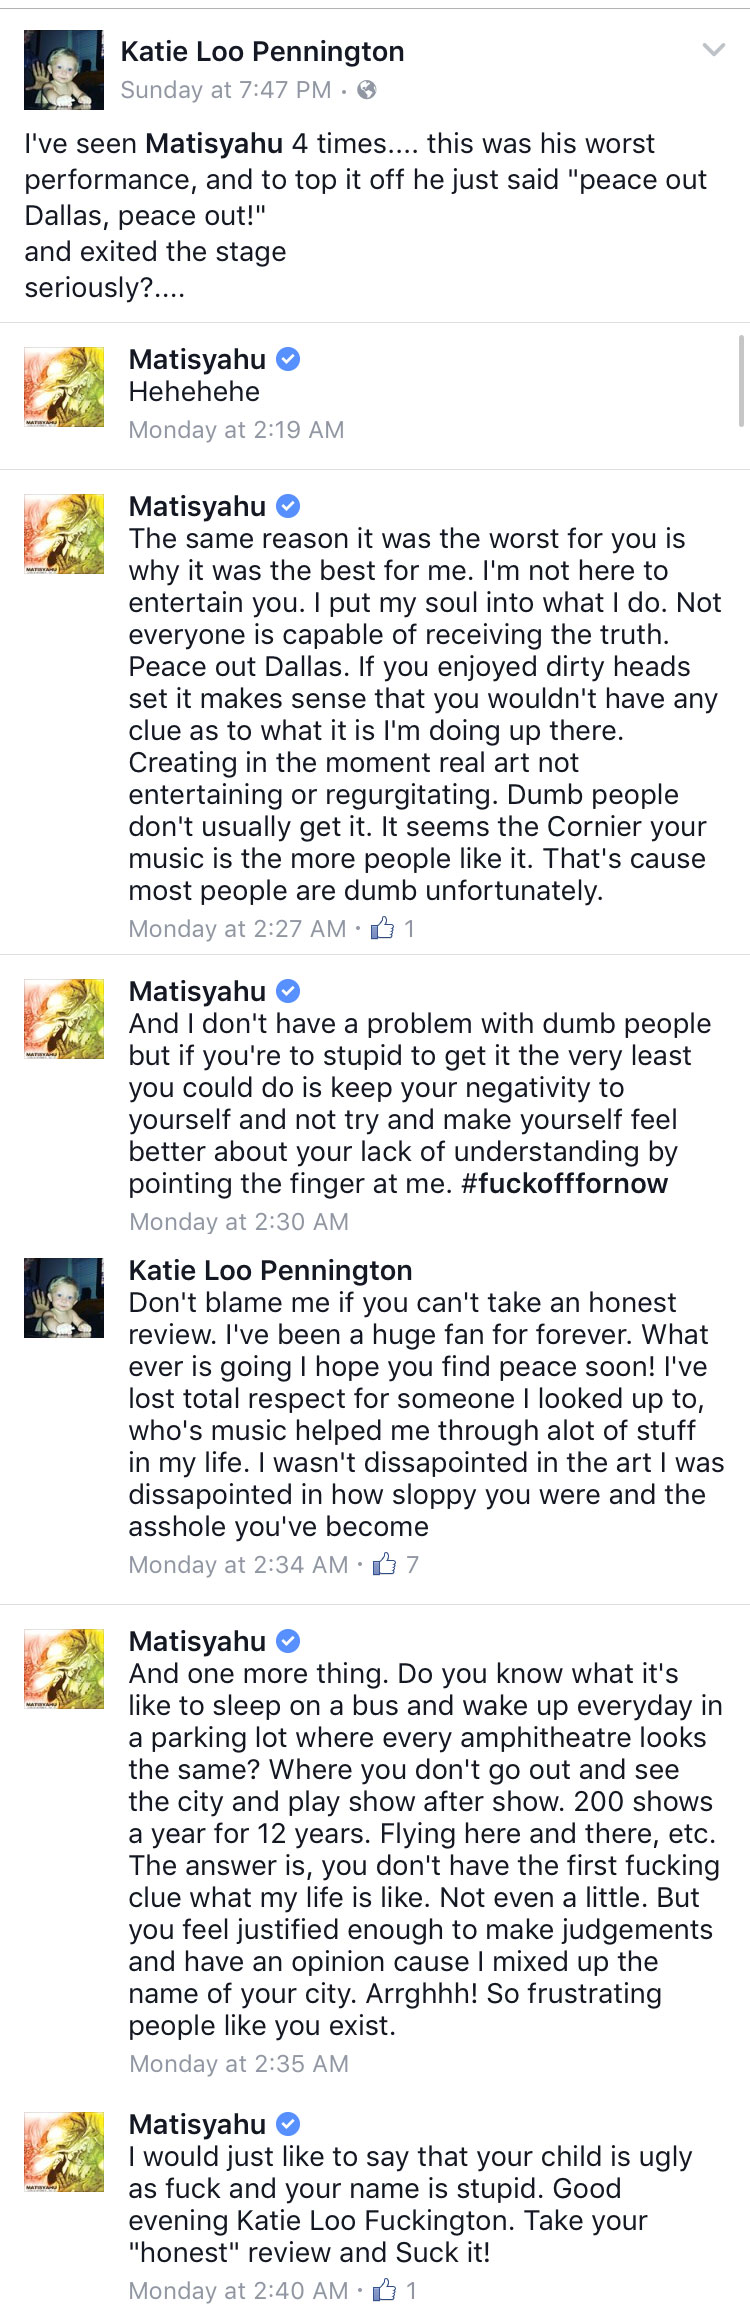Tap Matisyahu's avatar beside Hehehehe comment
The height and width of the screenshot is (2322, 750).
pos(64,387)
